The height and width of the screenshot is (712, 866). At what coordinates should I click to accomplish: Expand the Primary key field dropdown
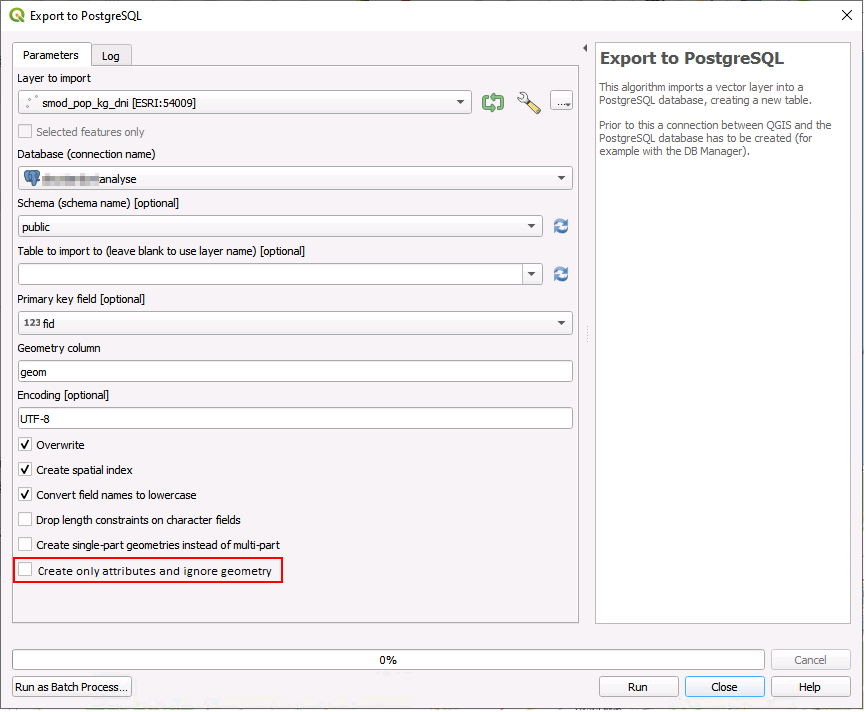560,323
